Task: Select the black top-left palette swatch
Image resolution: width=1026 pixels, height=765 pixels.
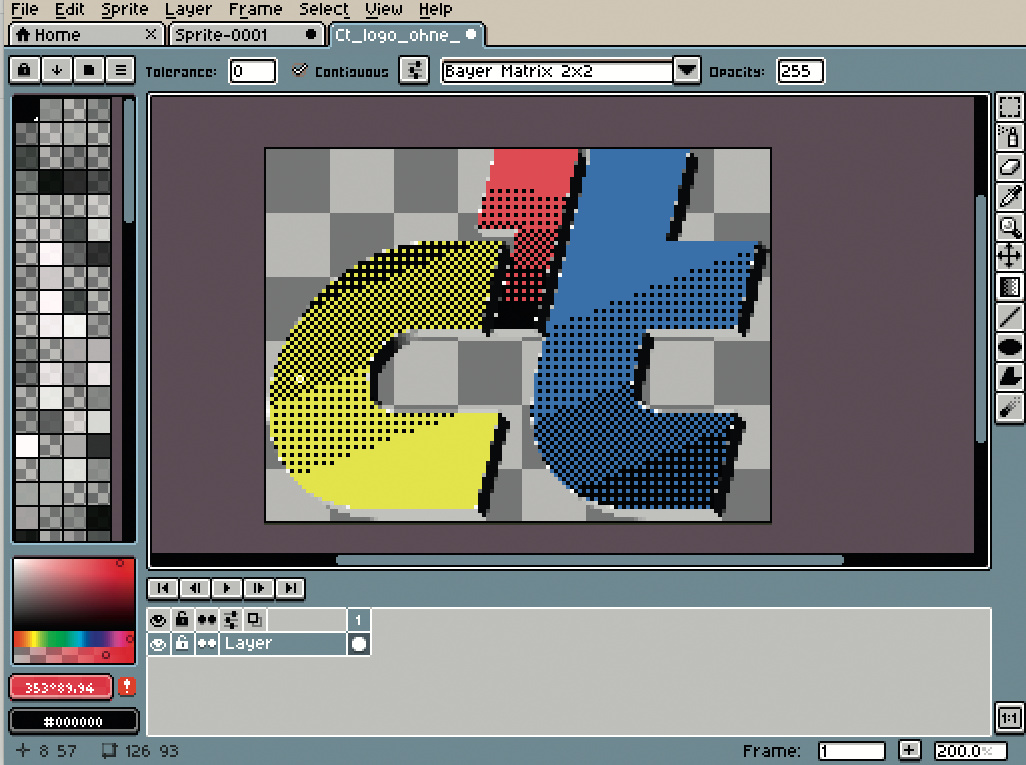Action: pyautogui.click(x=26, y=109)
